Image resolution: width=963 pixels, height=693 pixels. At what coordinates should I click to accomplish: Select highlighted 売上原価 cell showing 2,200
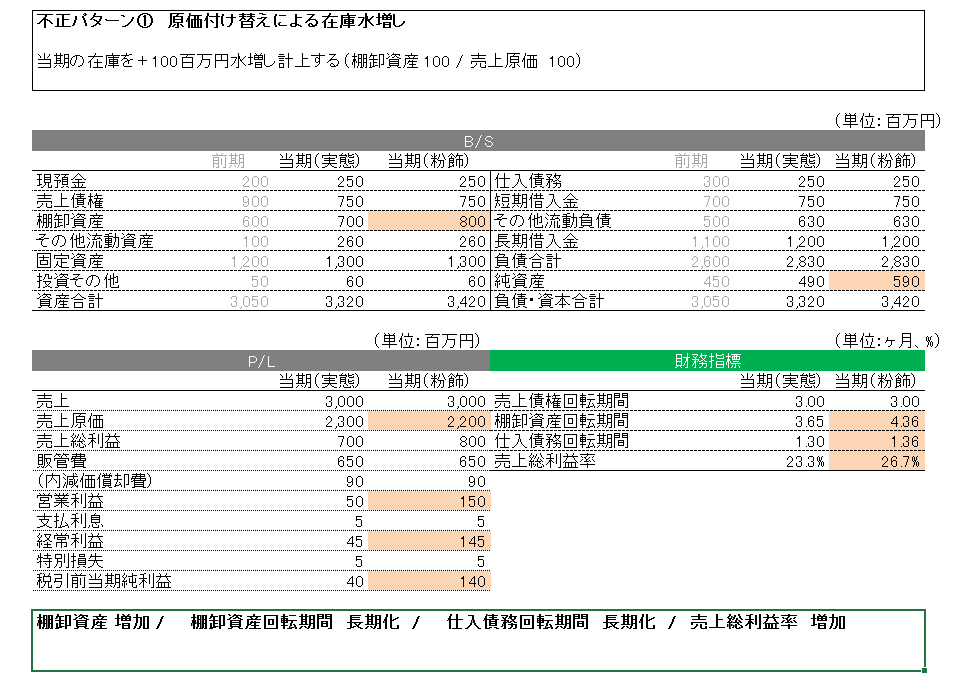428,421
